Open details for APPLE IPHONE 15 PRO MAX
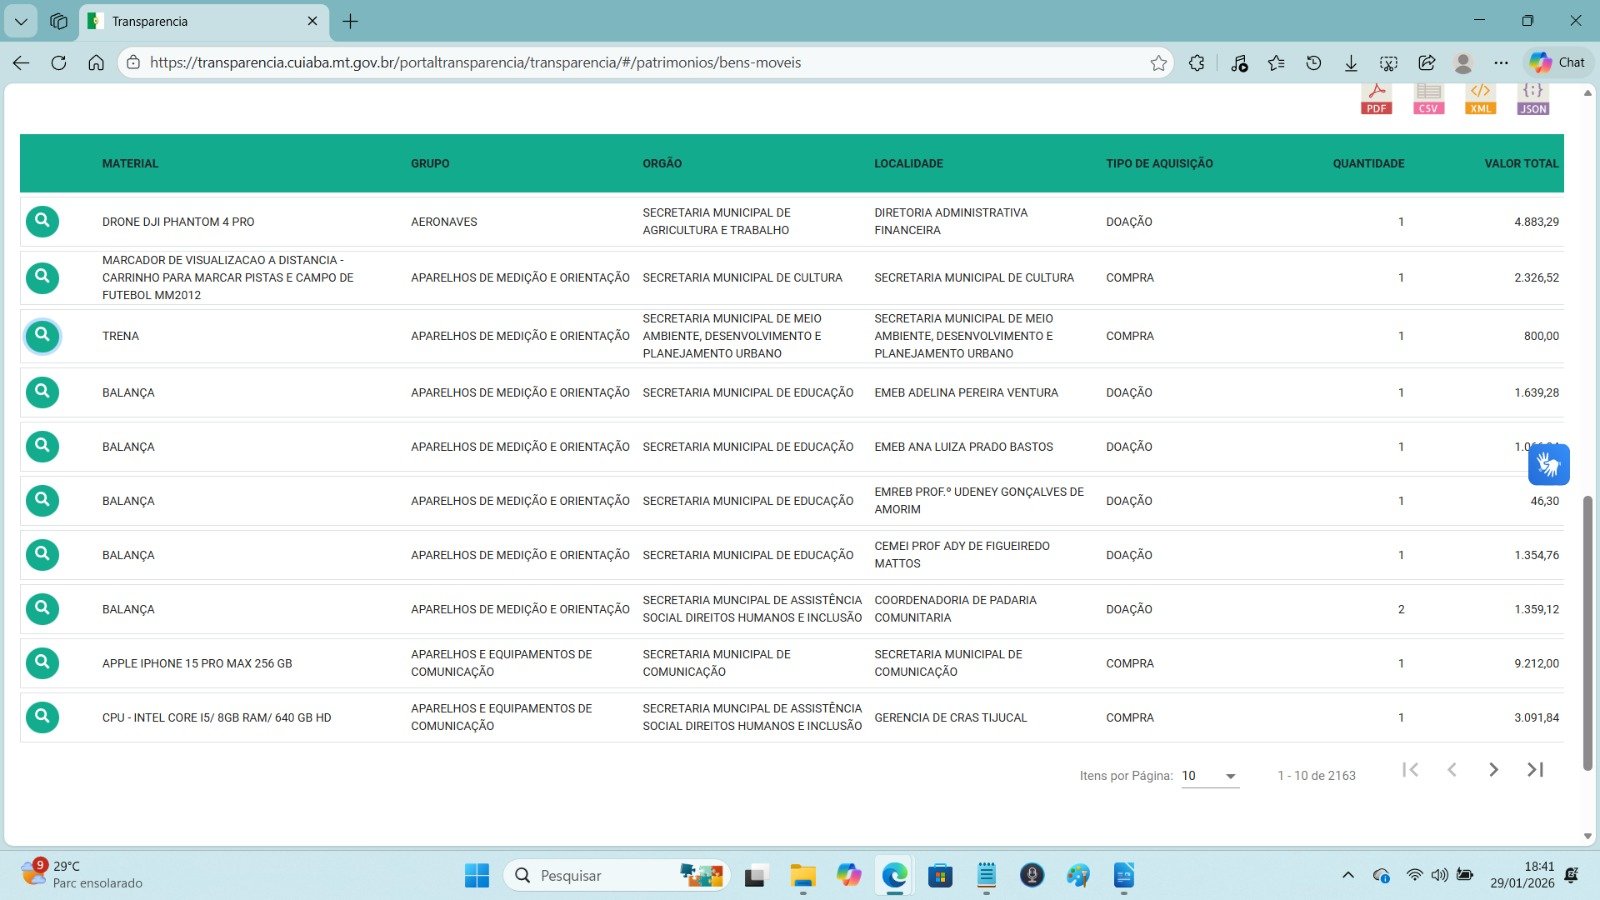The image size is (1600, 900). [x=42, y=662]
